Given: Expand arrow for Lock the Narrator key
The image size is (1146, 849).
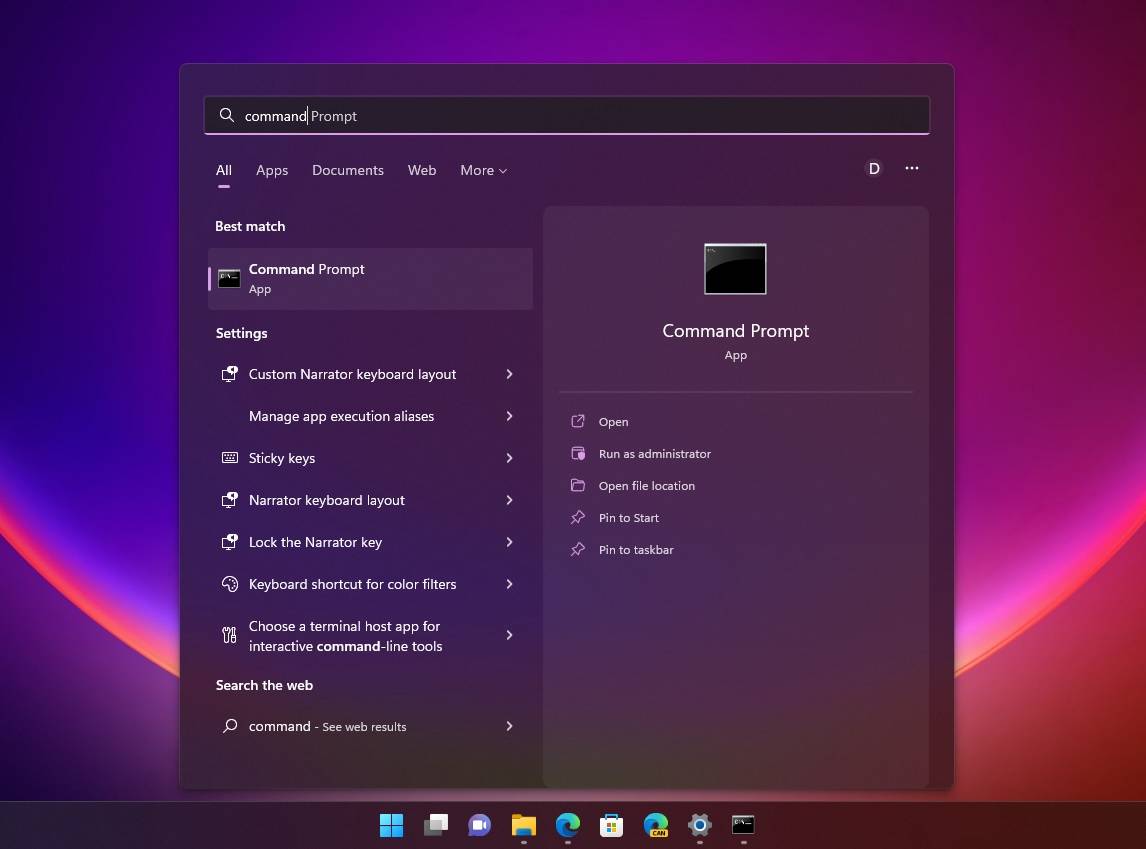Looking at the screenshot, I should point(509,542).
